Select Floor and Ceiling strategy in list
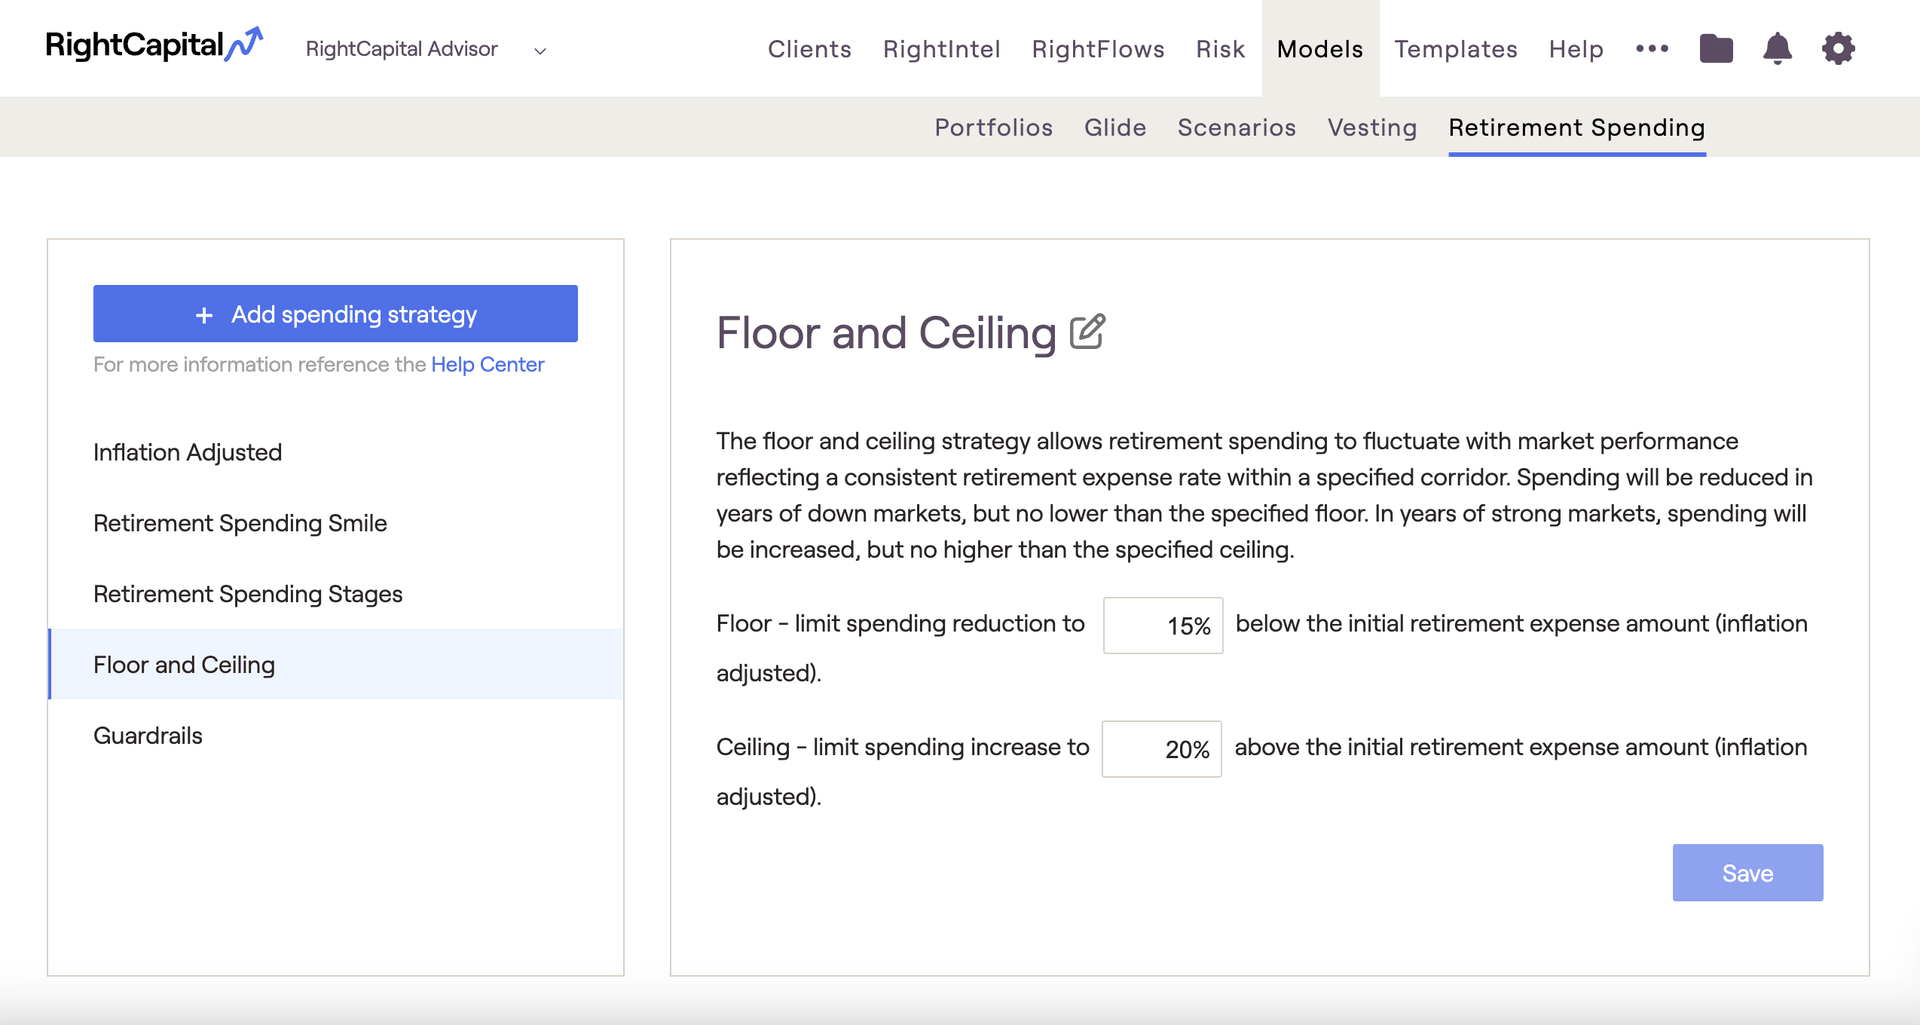Viewport: 1920px width, 1025px height. coord(336,664)
